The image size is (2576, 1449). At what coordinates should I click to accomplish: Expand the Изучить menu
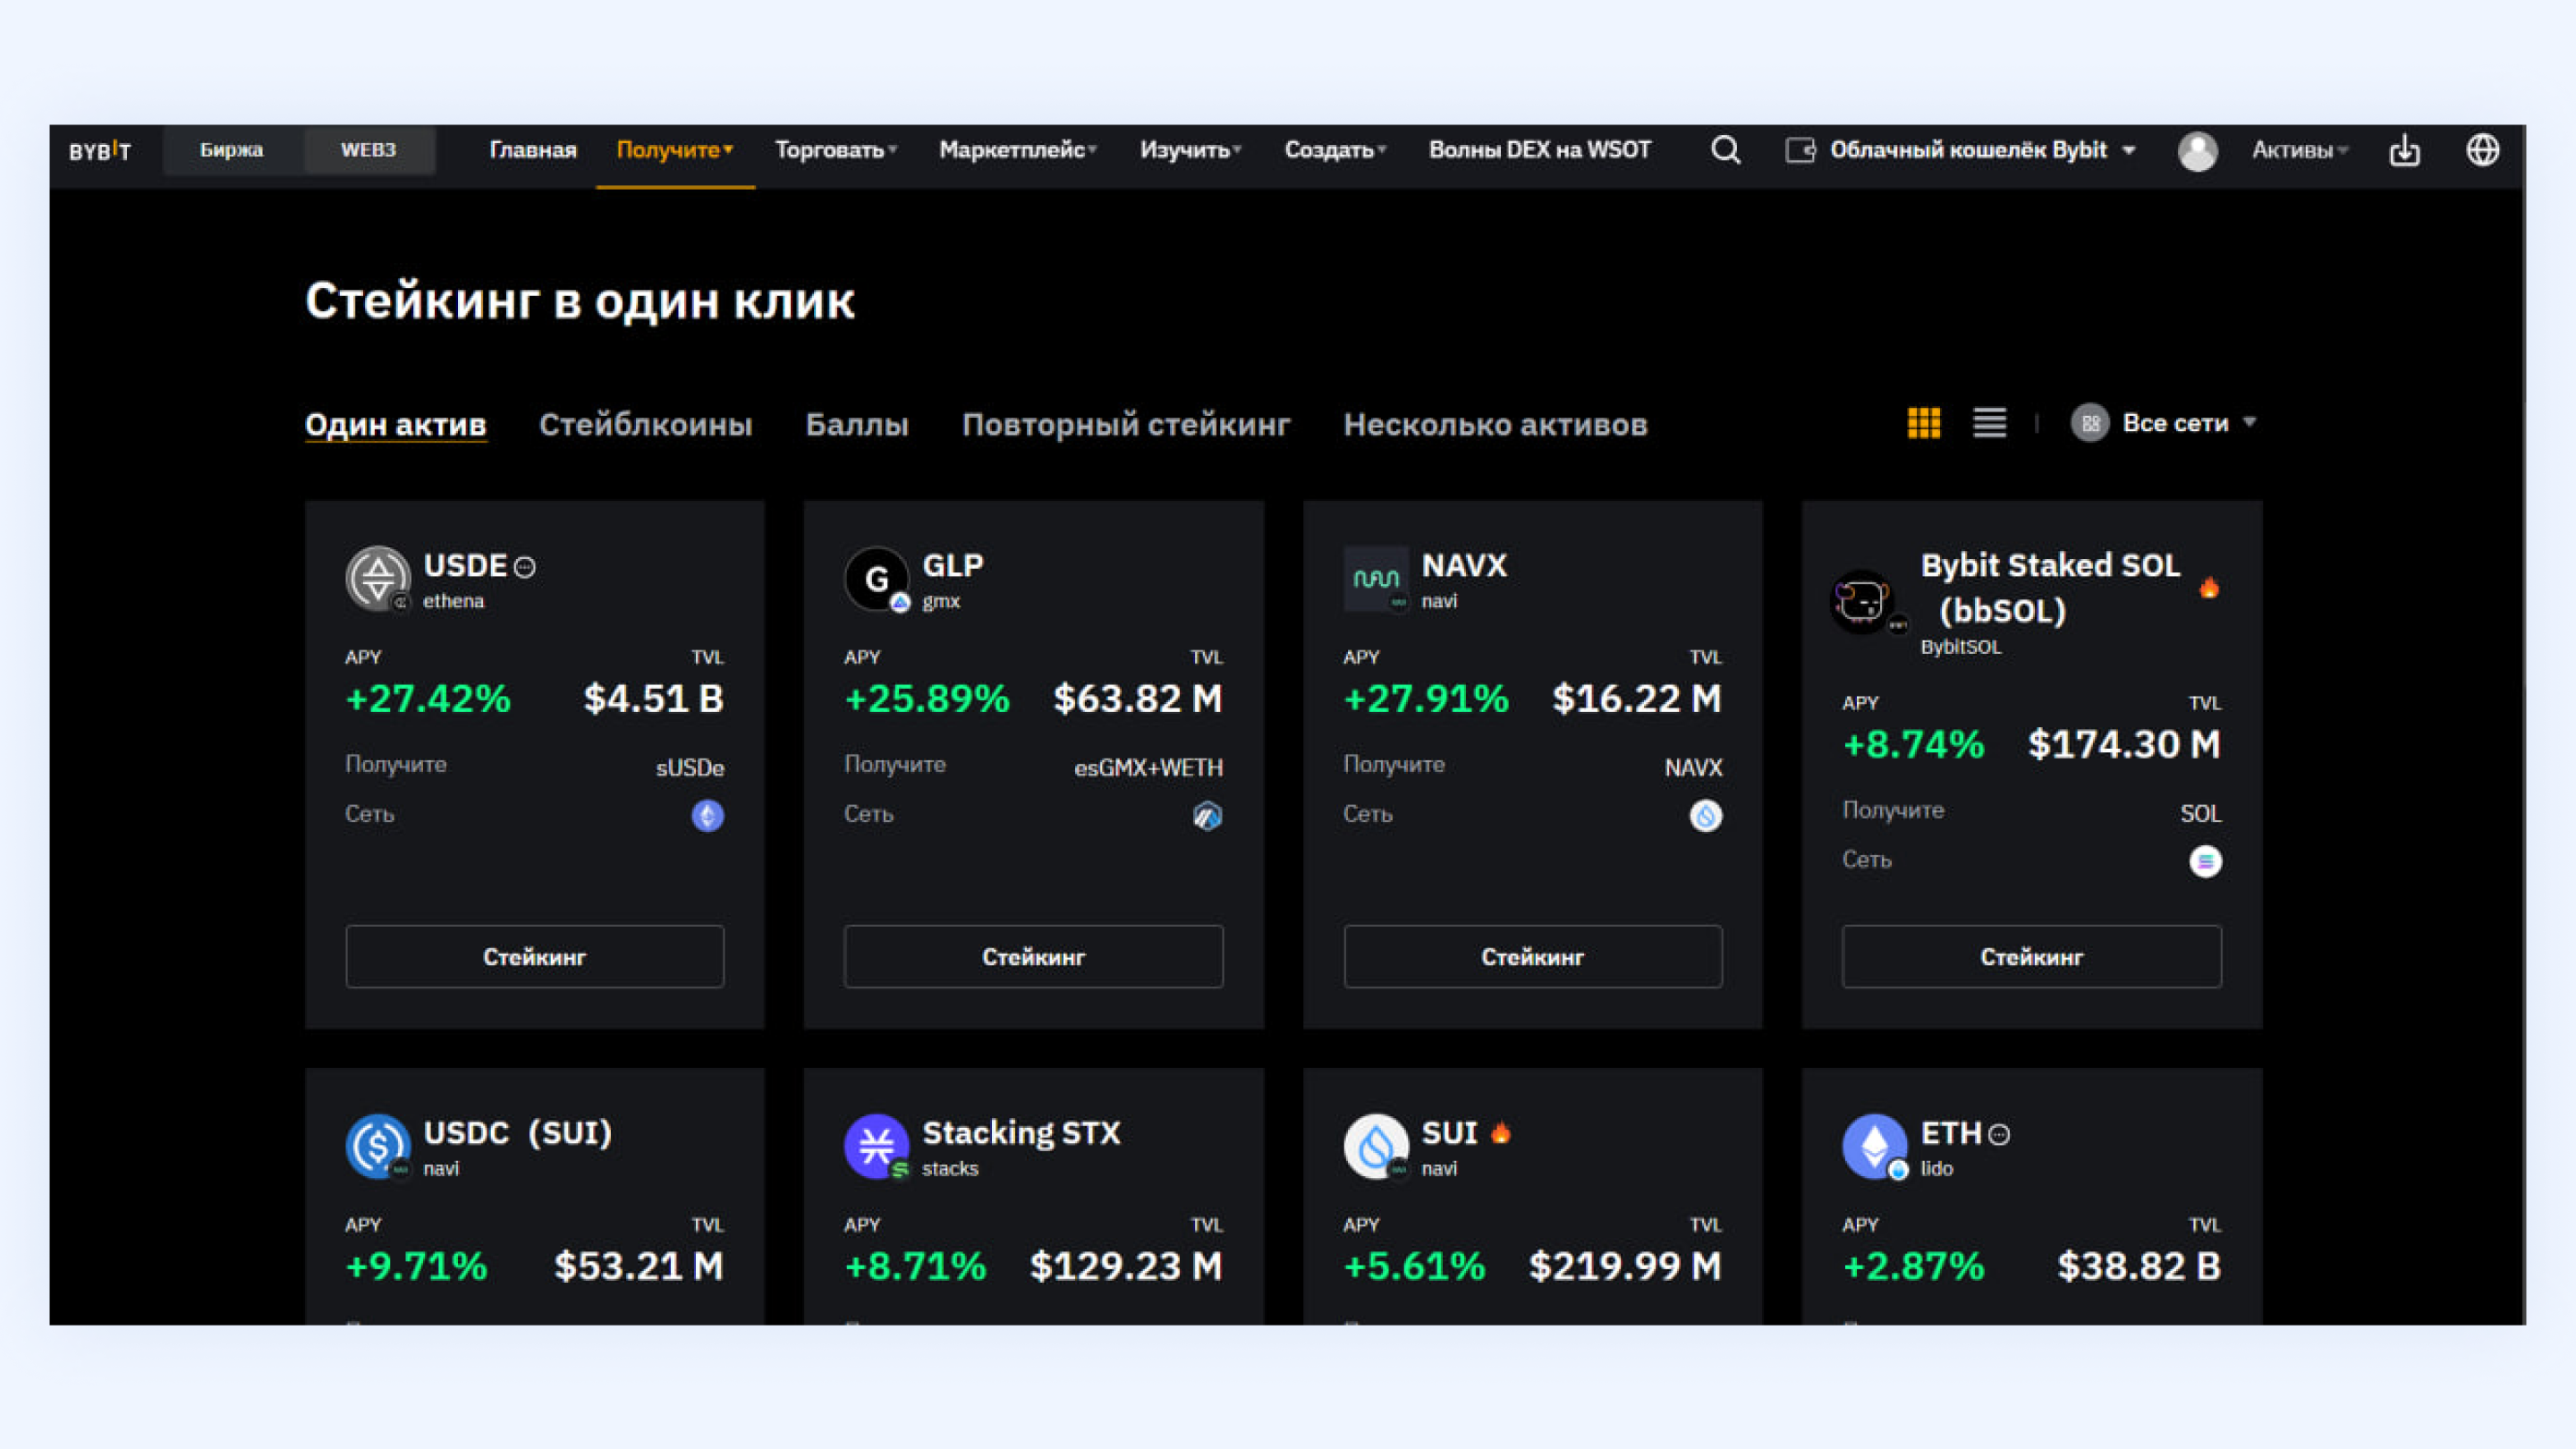click(1190, 150)
